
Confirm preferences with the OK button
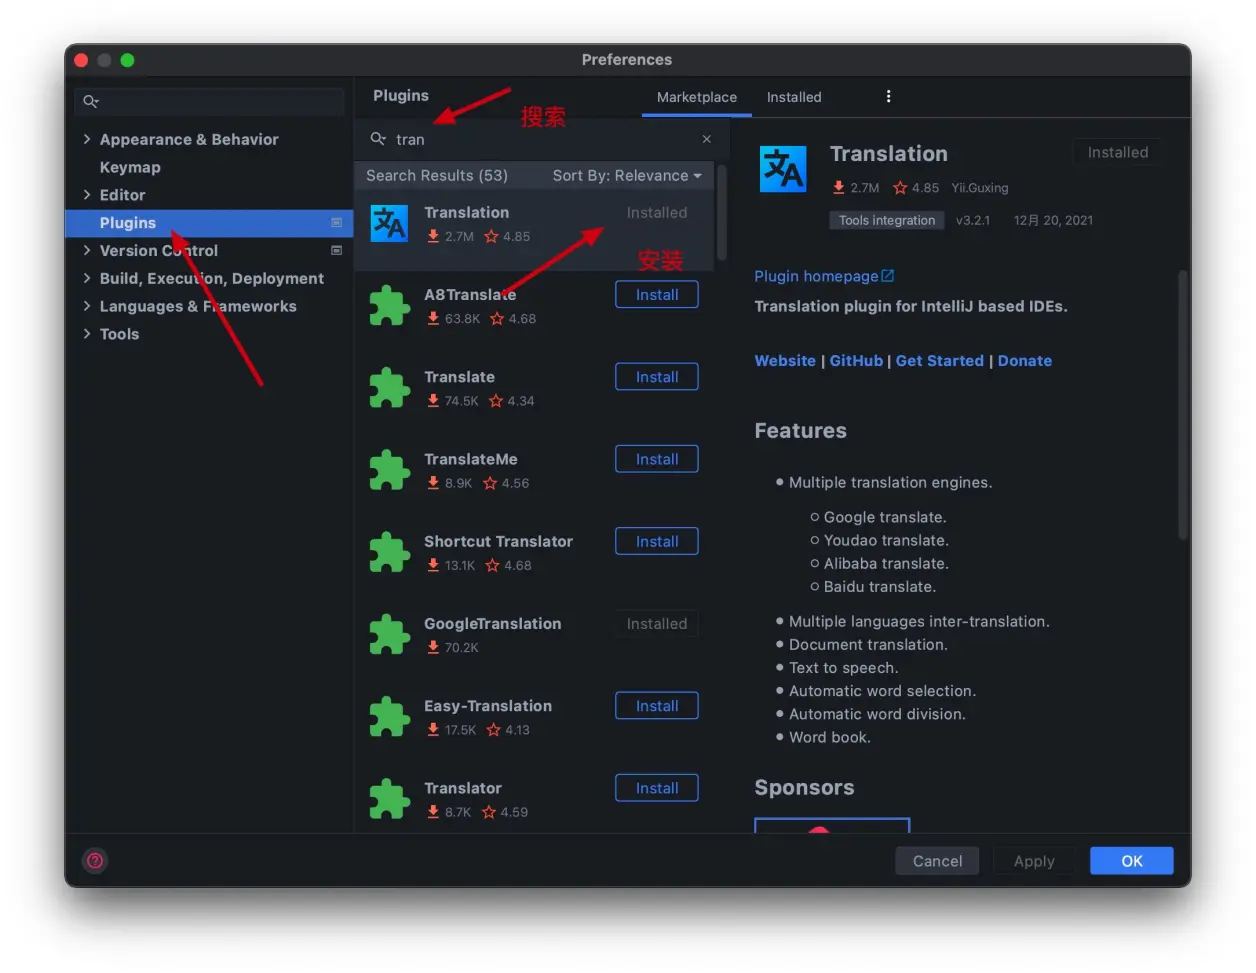click(1132, 861)
